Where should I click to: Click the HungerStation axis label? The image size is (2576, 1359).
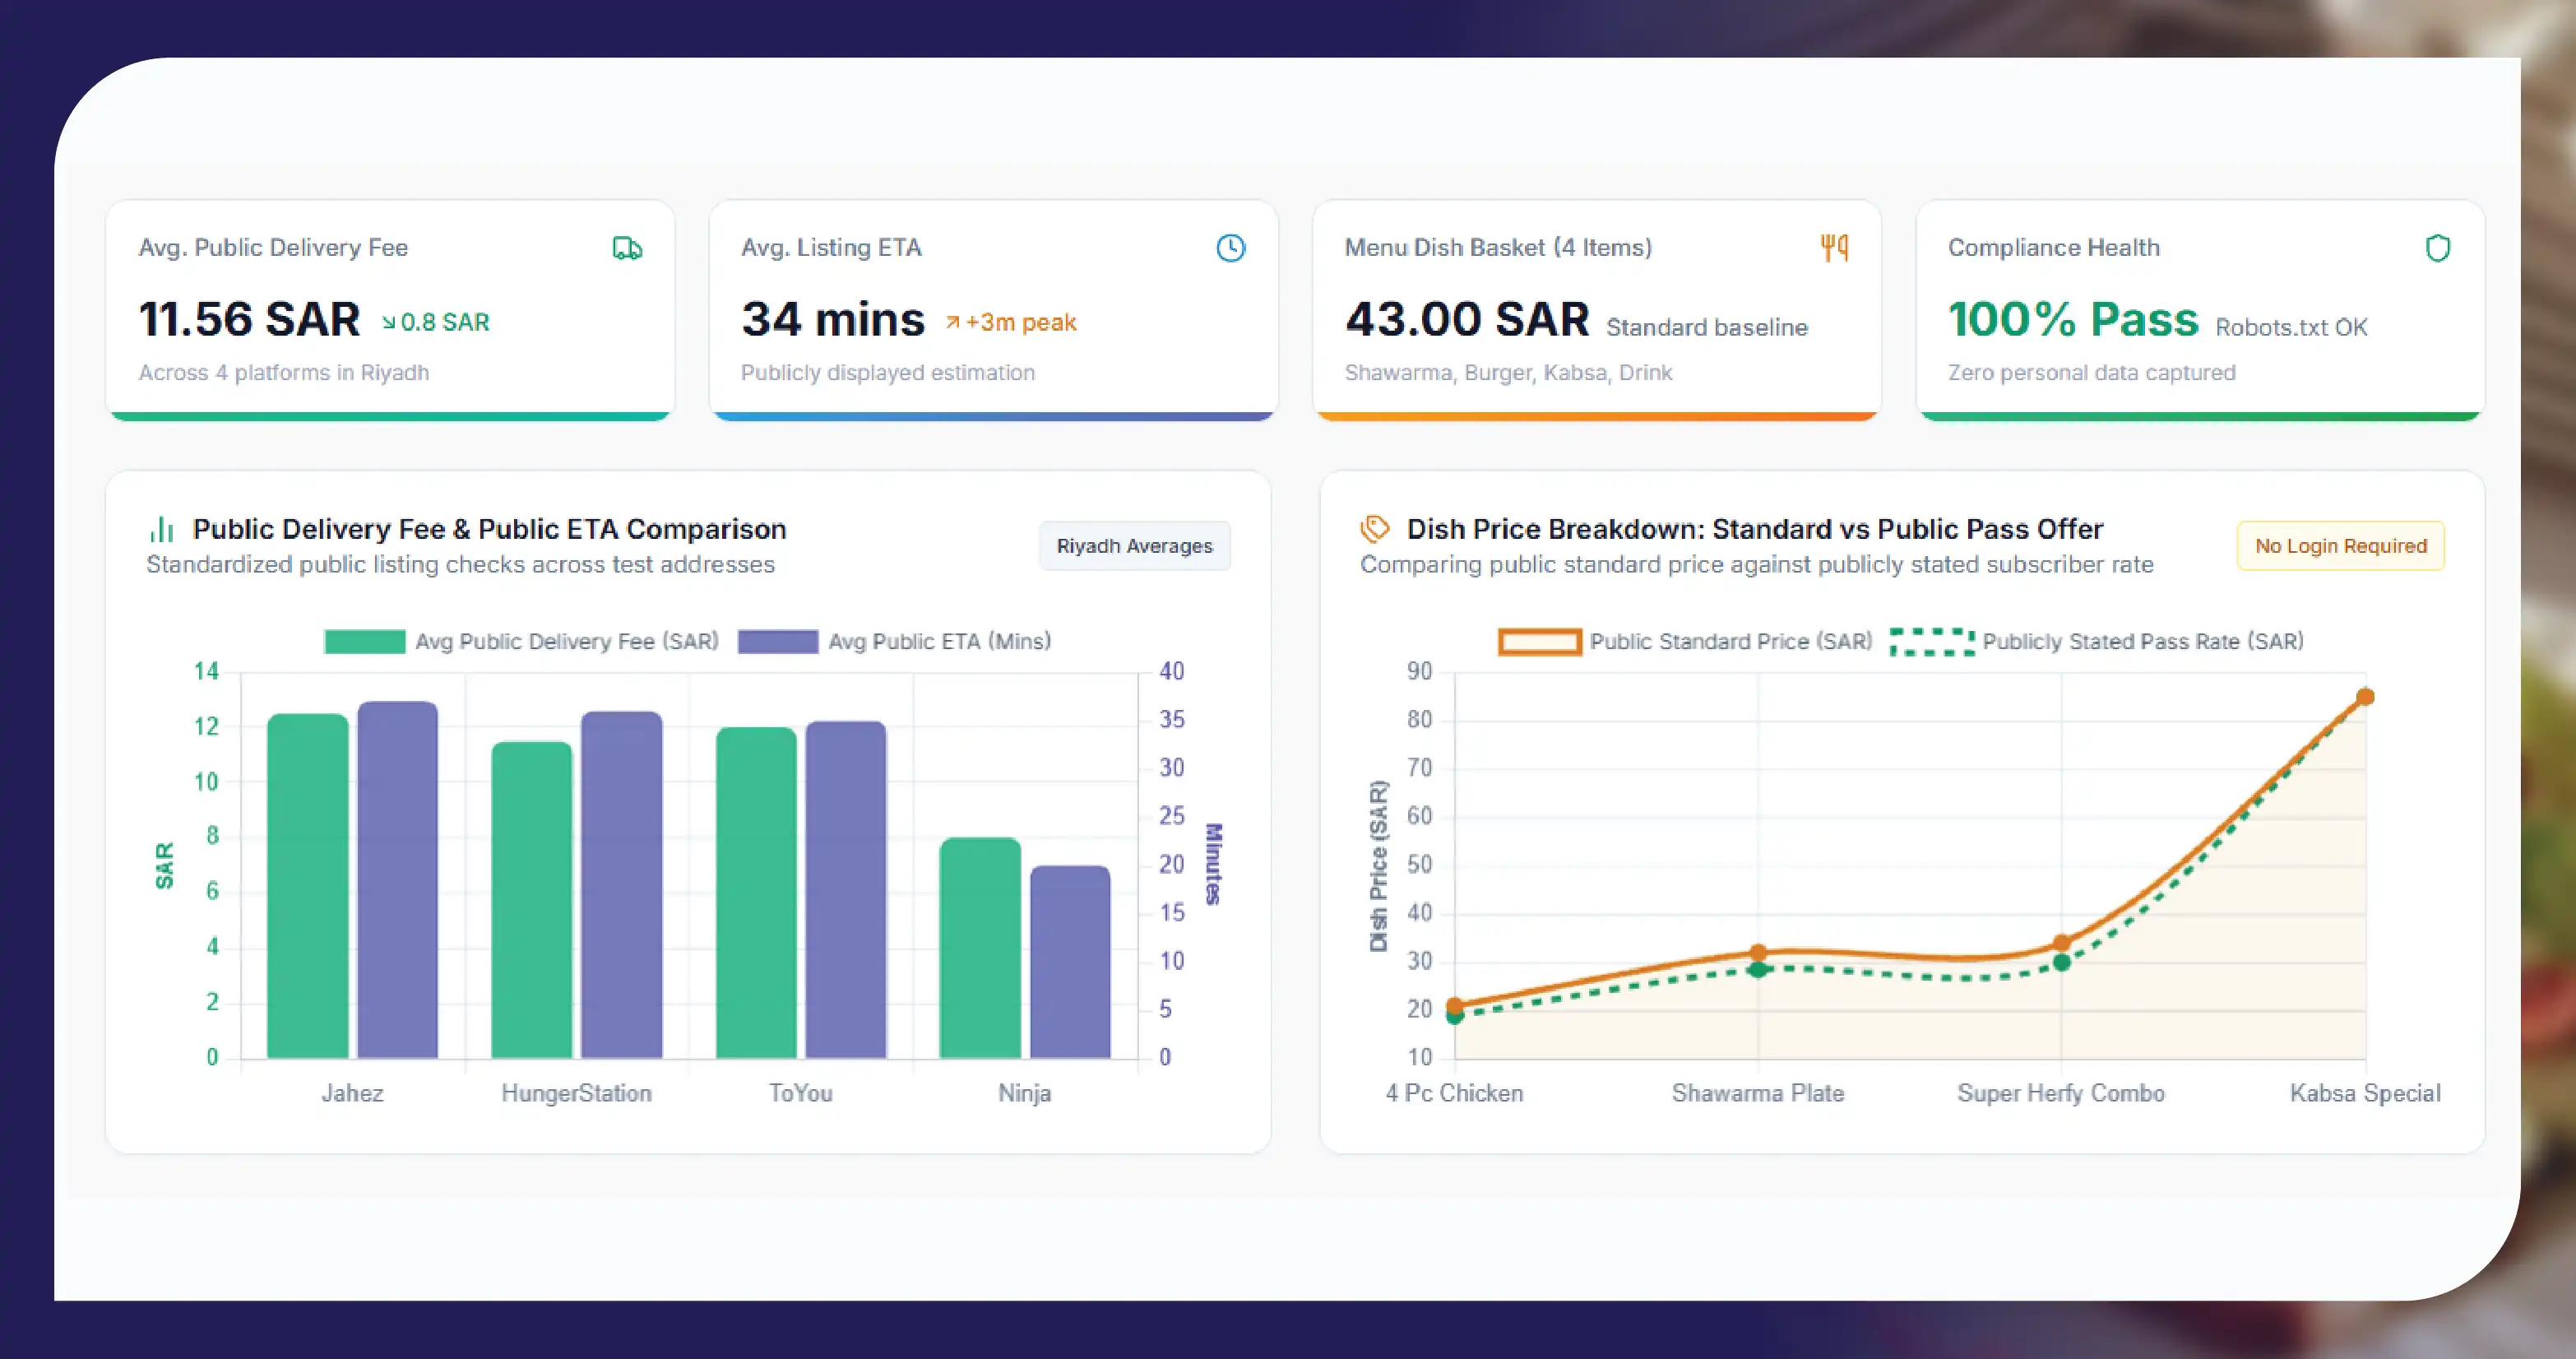pos(576,1093)
